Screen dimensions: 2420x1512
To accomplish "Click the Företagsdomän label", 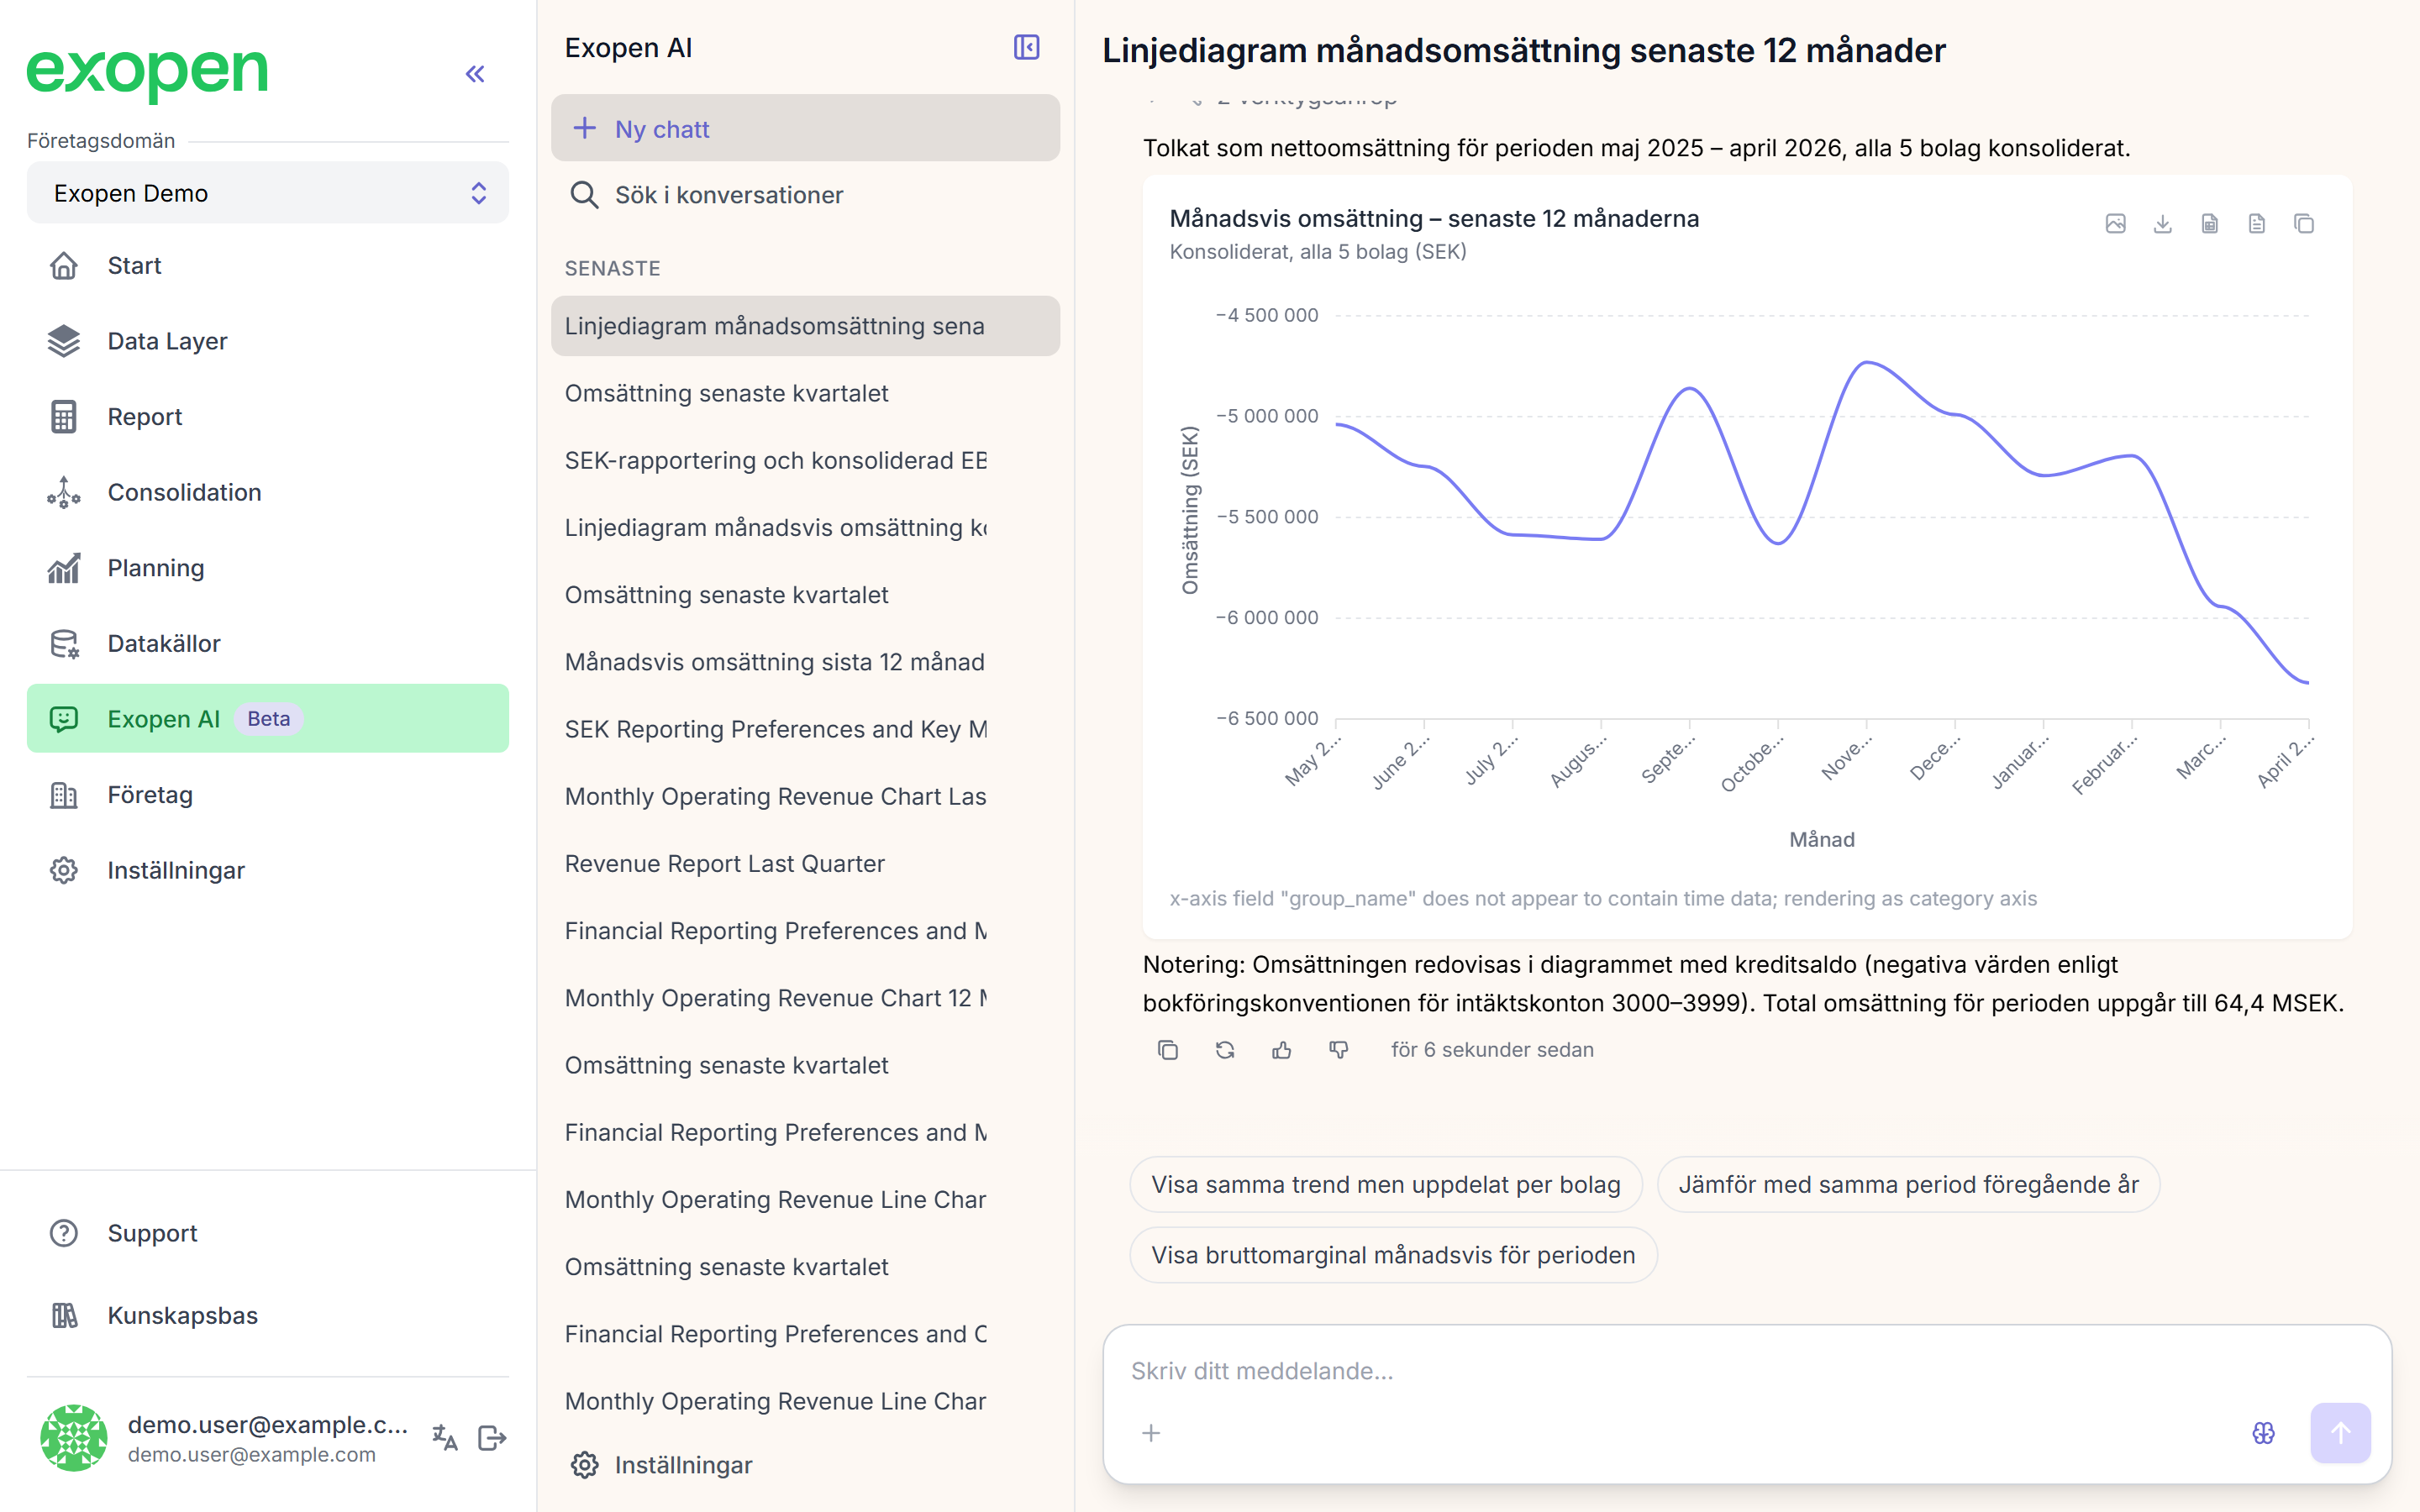I will point(101,141).
